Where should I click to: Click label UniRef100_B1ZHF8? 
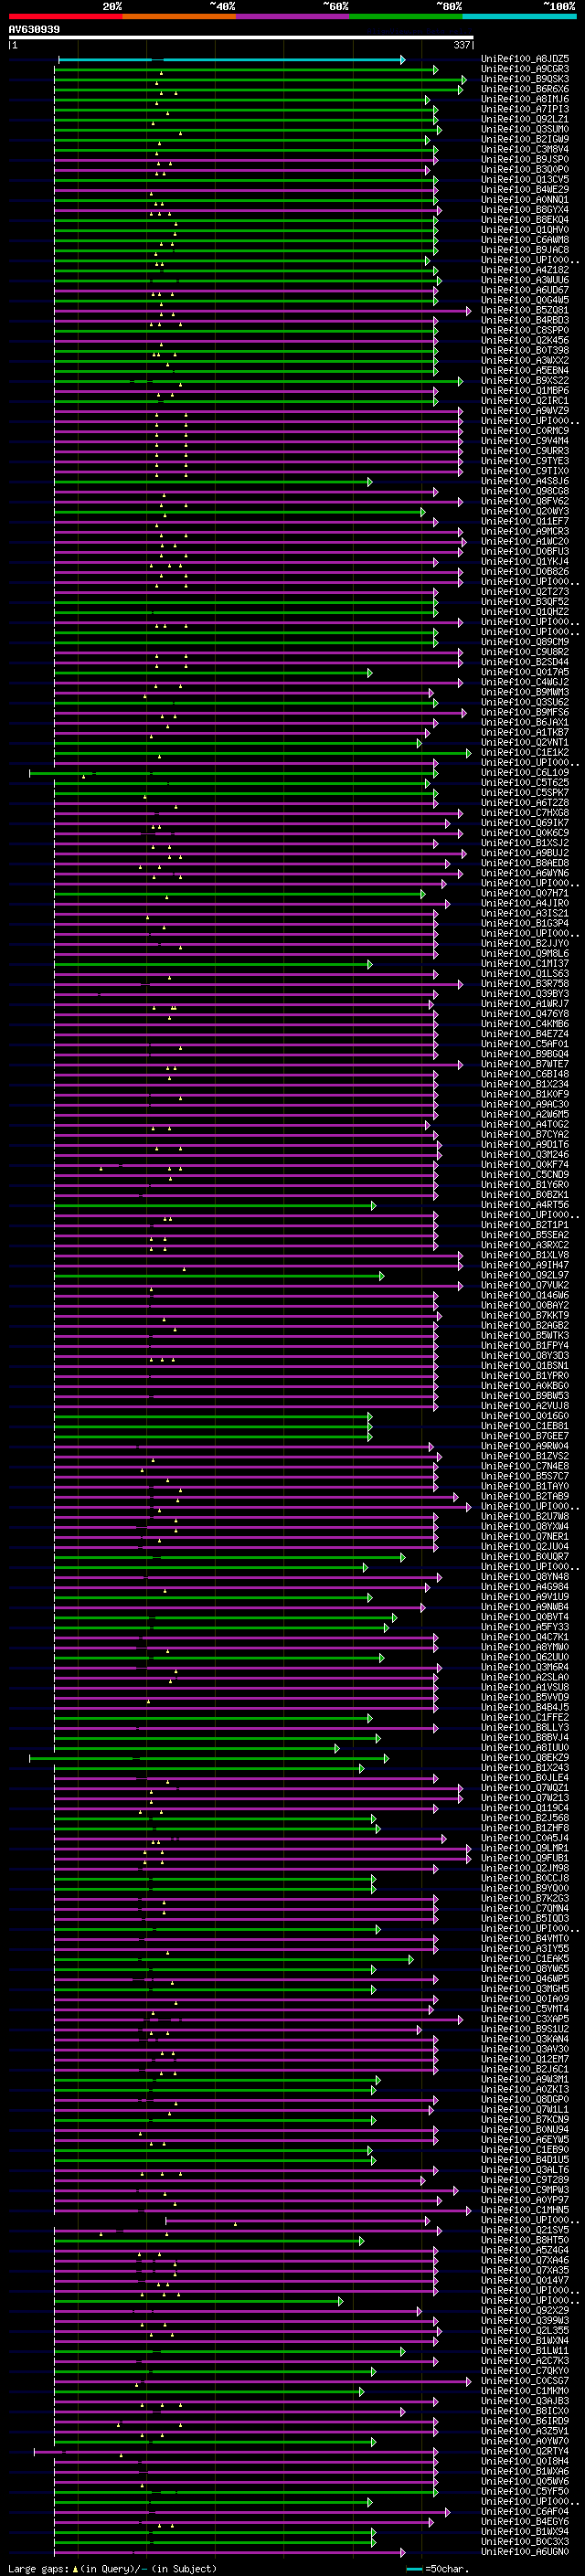pos(525,1828)
